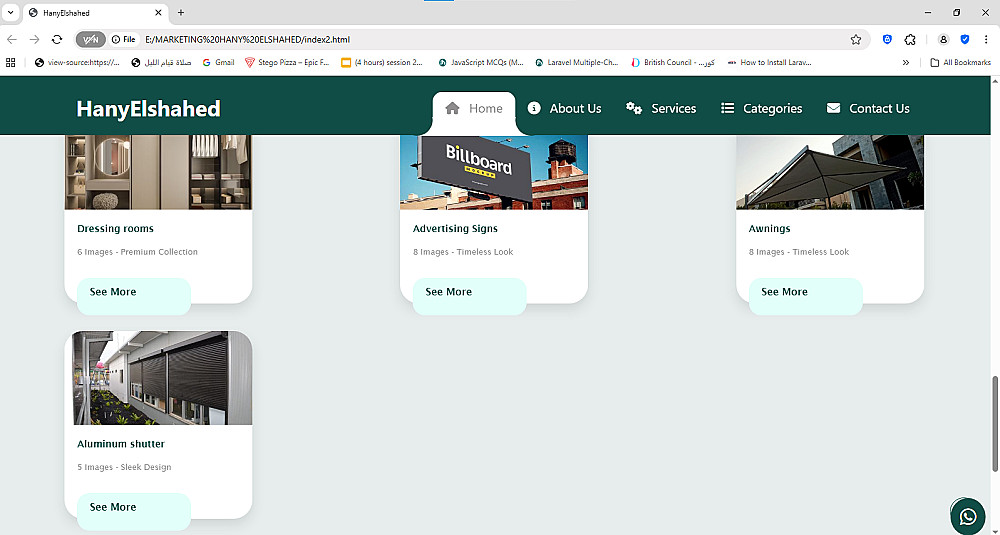Image resolution: width=1000 pixels, height=535 pixels.
Task: Open the Stego Pizza bookmark
Action: tap(288, 62)
